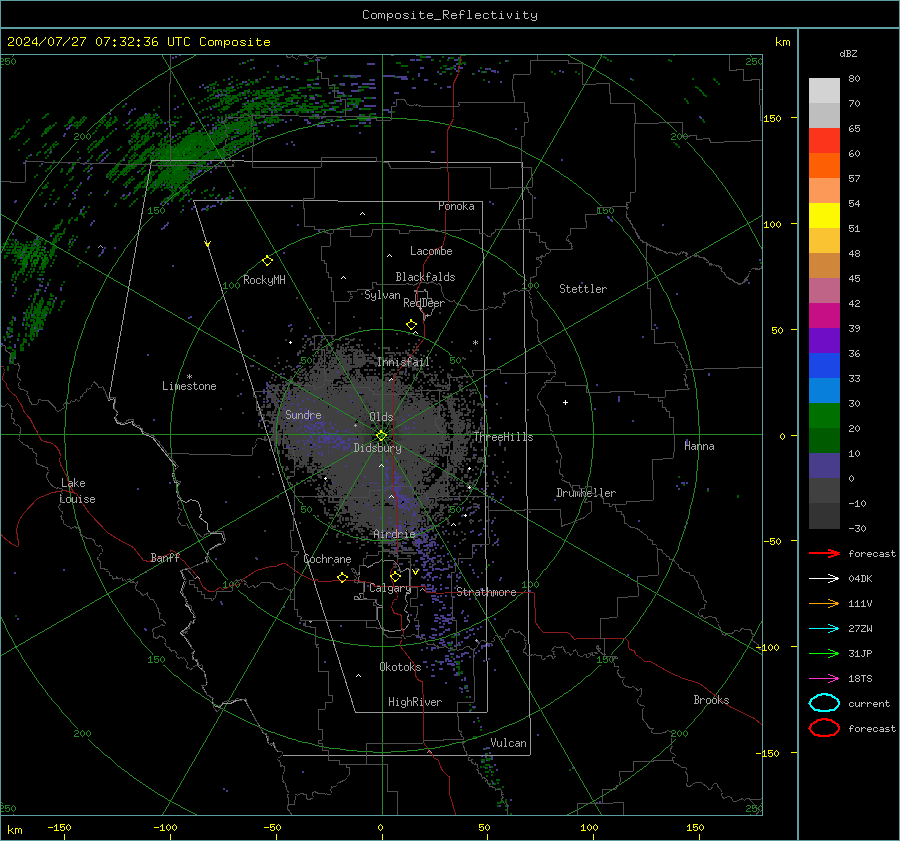Click the RockyMH label

(x=264, y=280)
